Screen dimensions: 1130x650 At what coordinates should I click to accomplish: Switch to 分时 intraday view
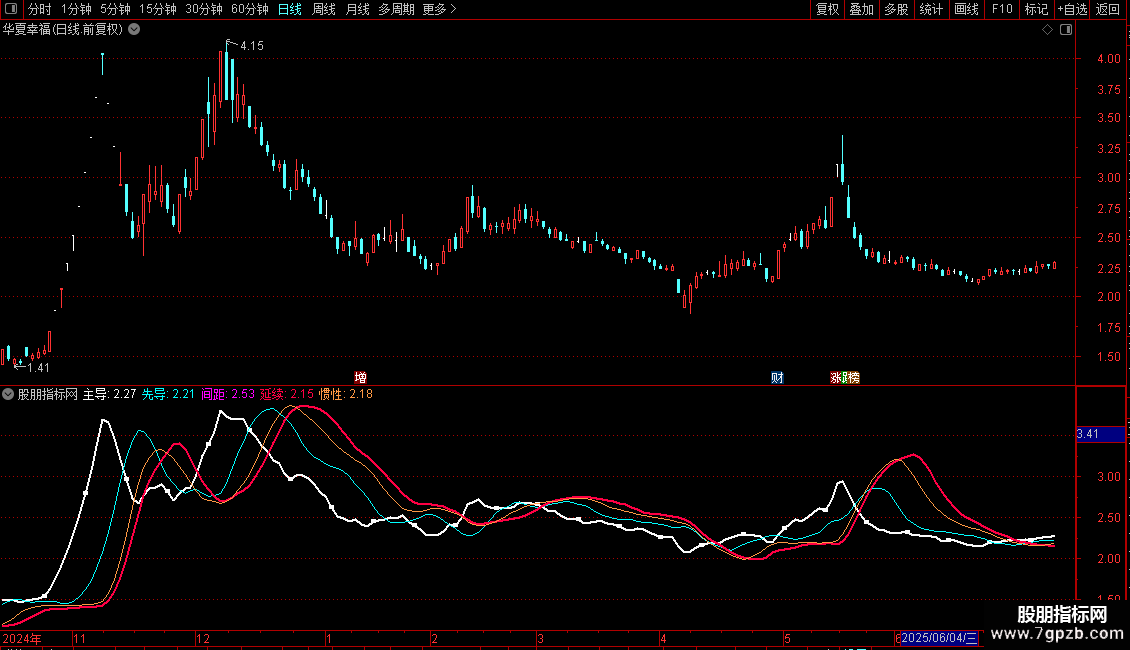coord(40,9)
